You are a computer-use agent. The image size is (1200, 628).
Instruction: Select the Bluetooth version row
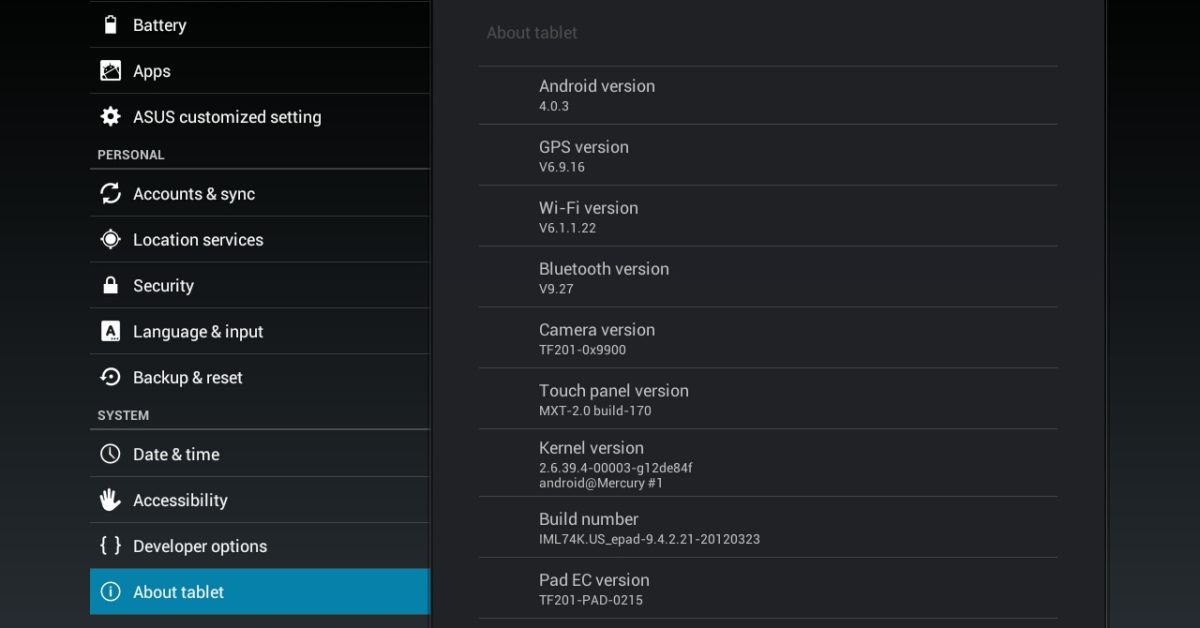pos(767,277)
